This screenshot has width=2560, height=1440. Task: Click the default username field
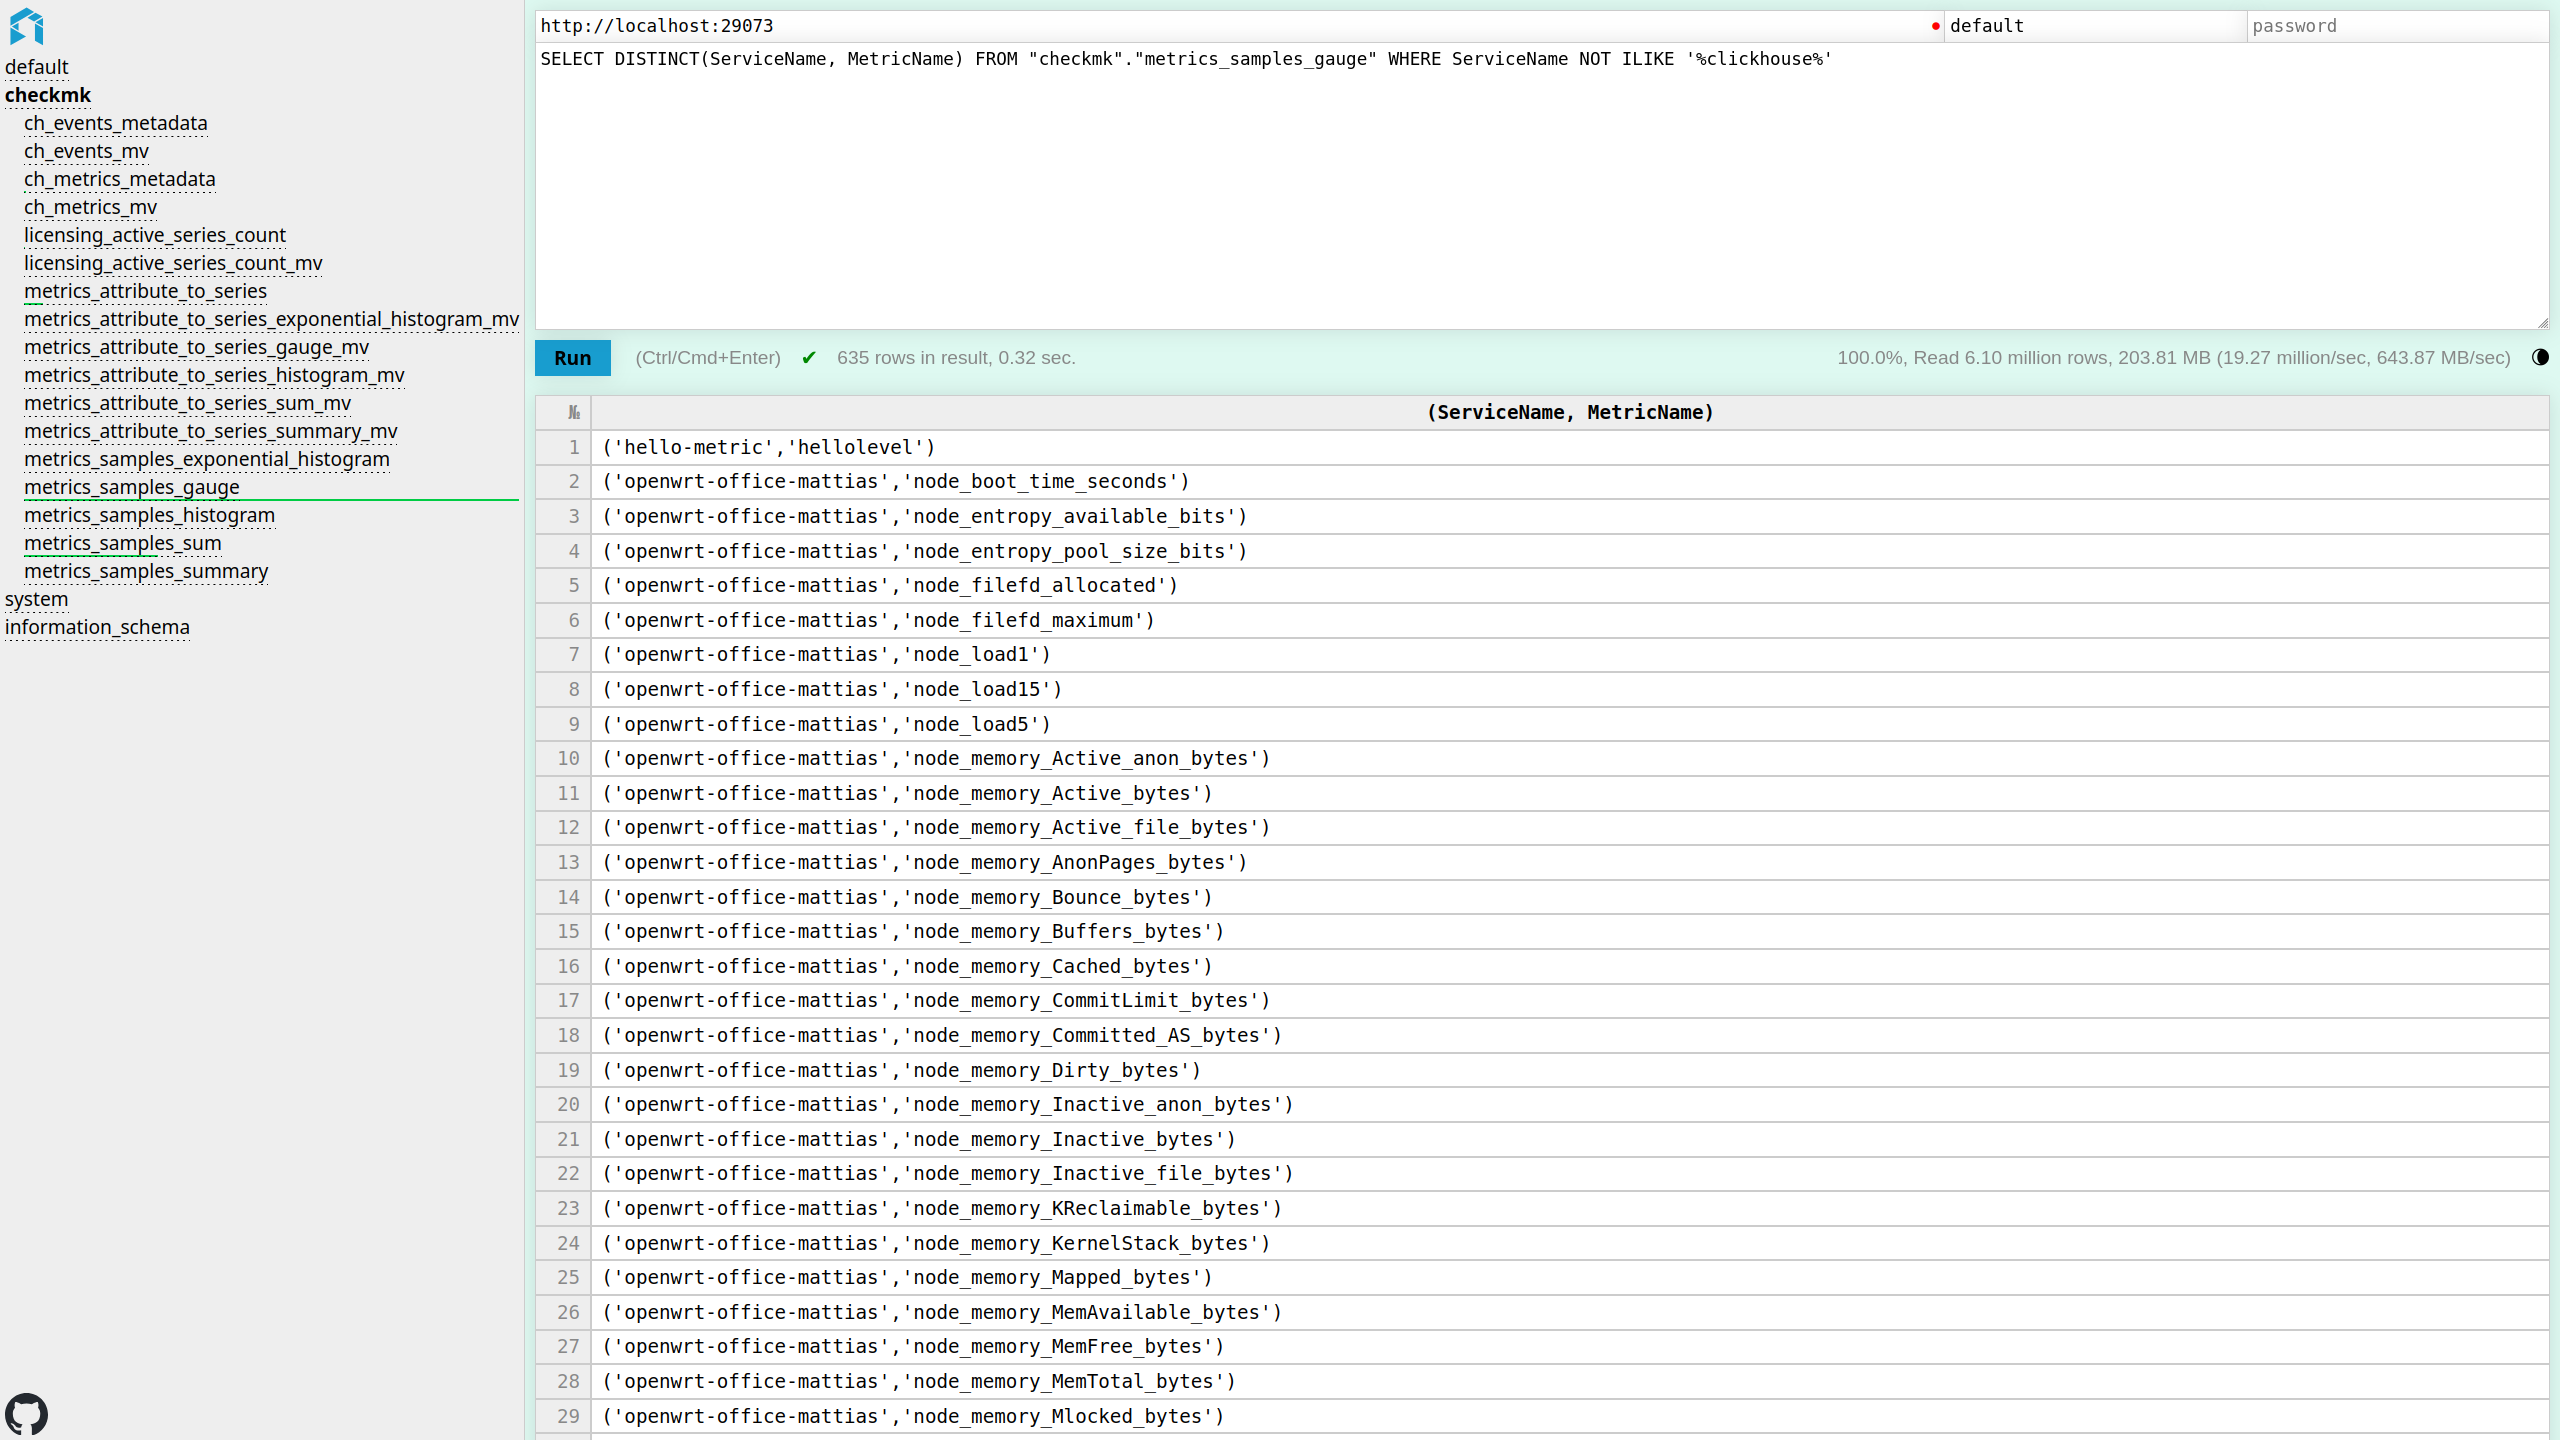(2090, 25)
